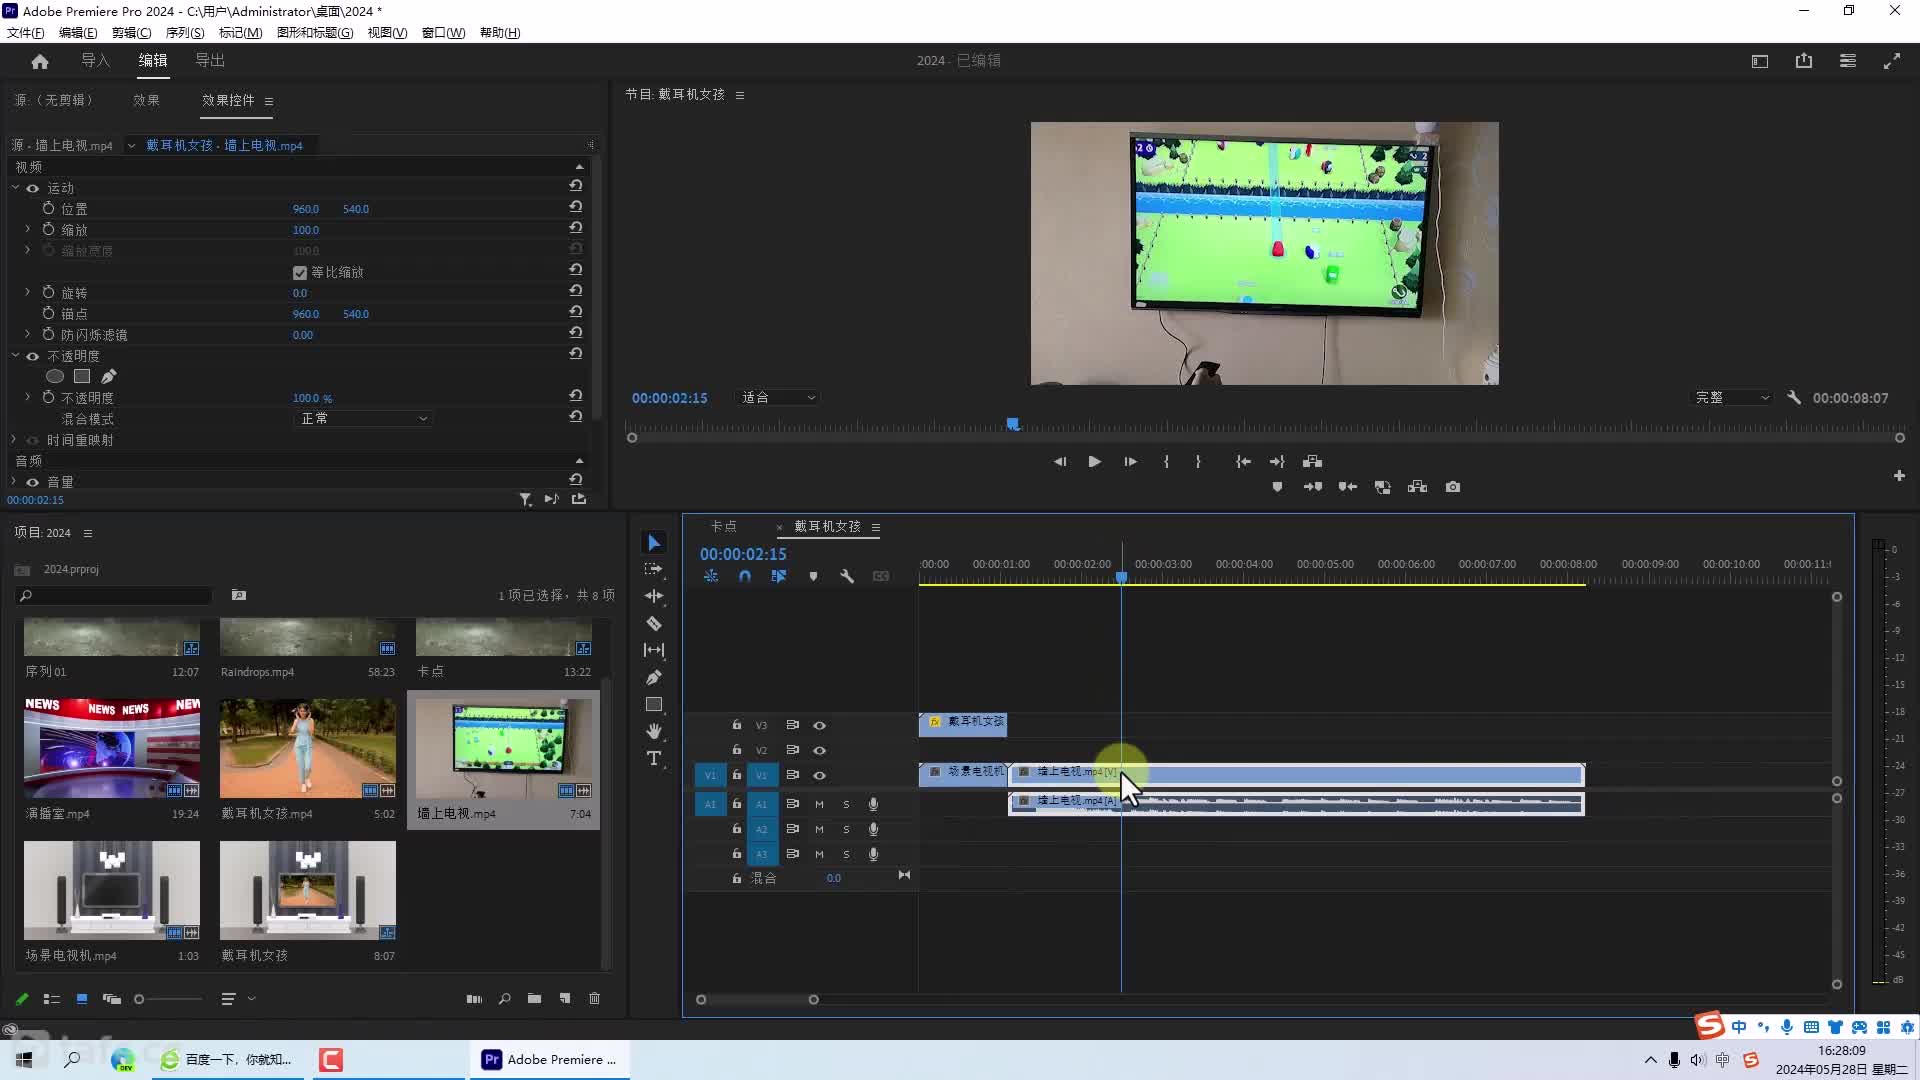Open the button editor plus icon
Screen dimensions: 1920x1080
1899,476
